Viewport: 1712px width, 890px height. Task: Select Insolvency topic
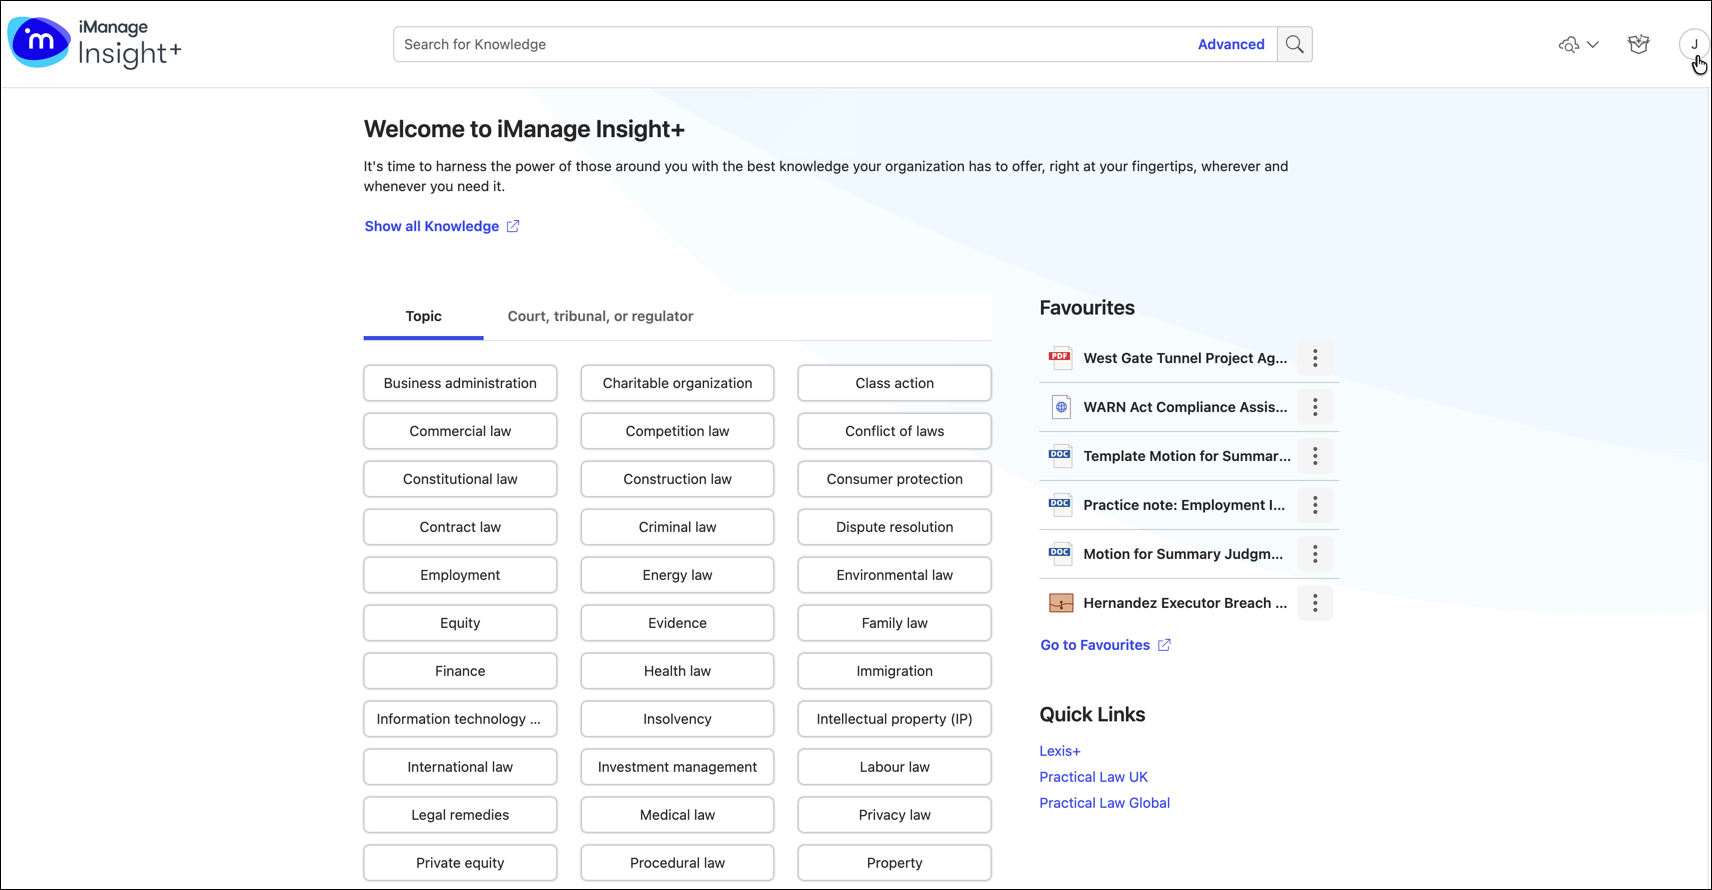point(677,719)
